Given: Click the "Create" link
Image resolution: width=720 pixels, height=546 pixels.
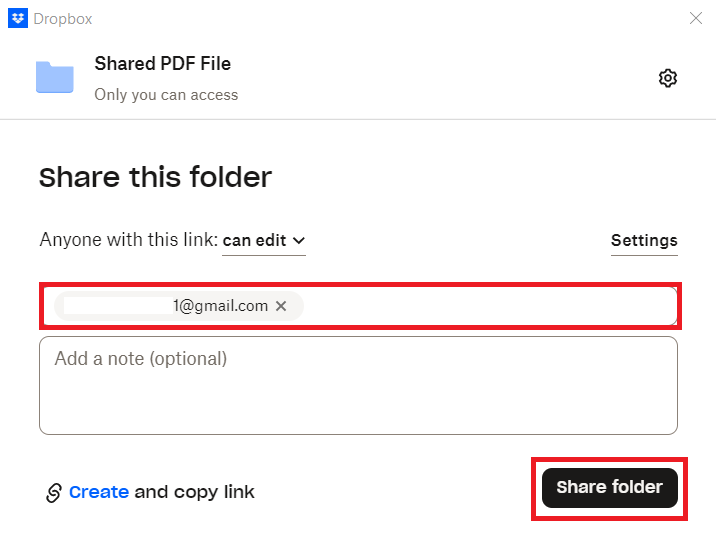Looking at the screenshot, I should (x=98, y=492).
